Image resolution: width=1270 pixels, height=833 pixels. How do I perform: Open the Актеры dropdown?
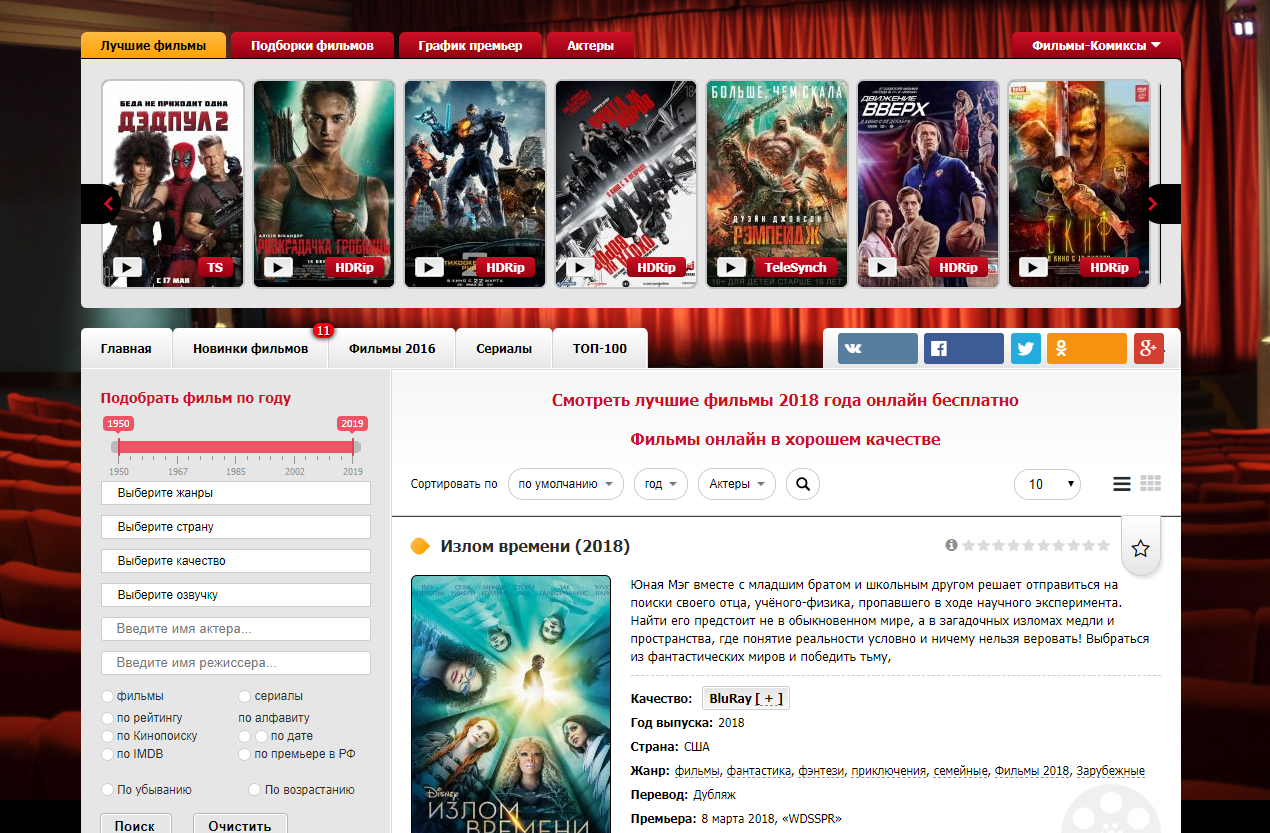click(737, 484)
